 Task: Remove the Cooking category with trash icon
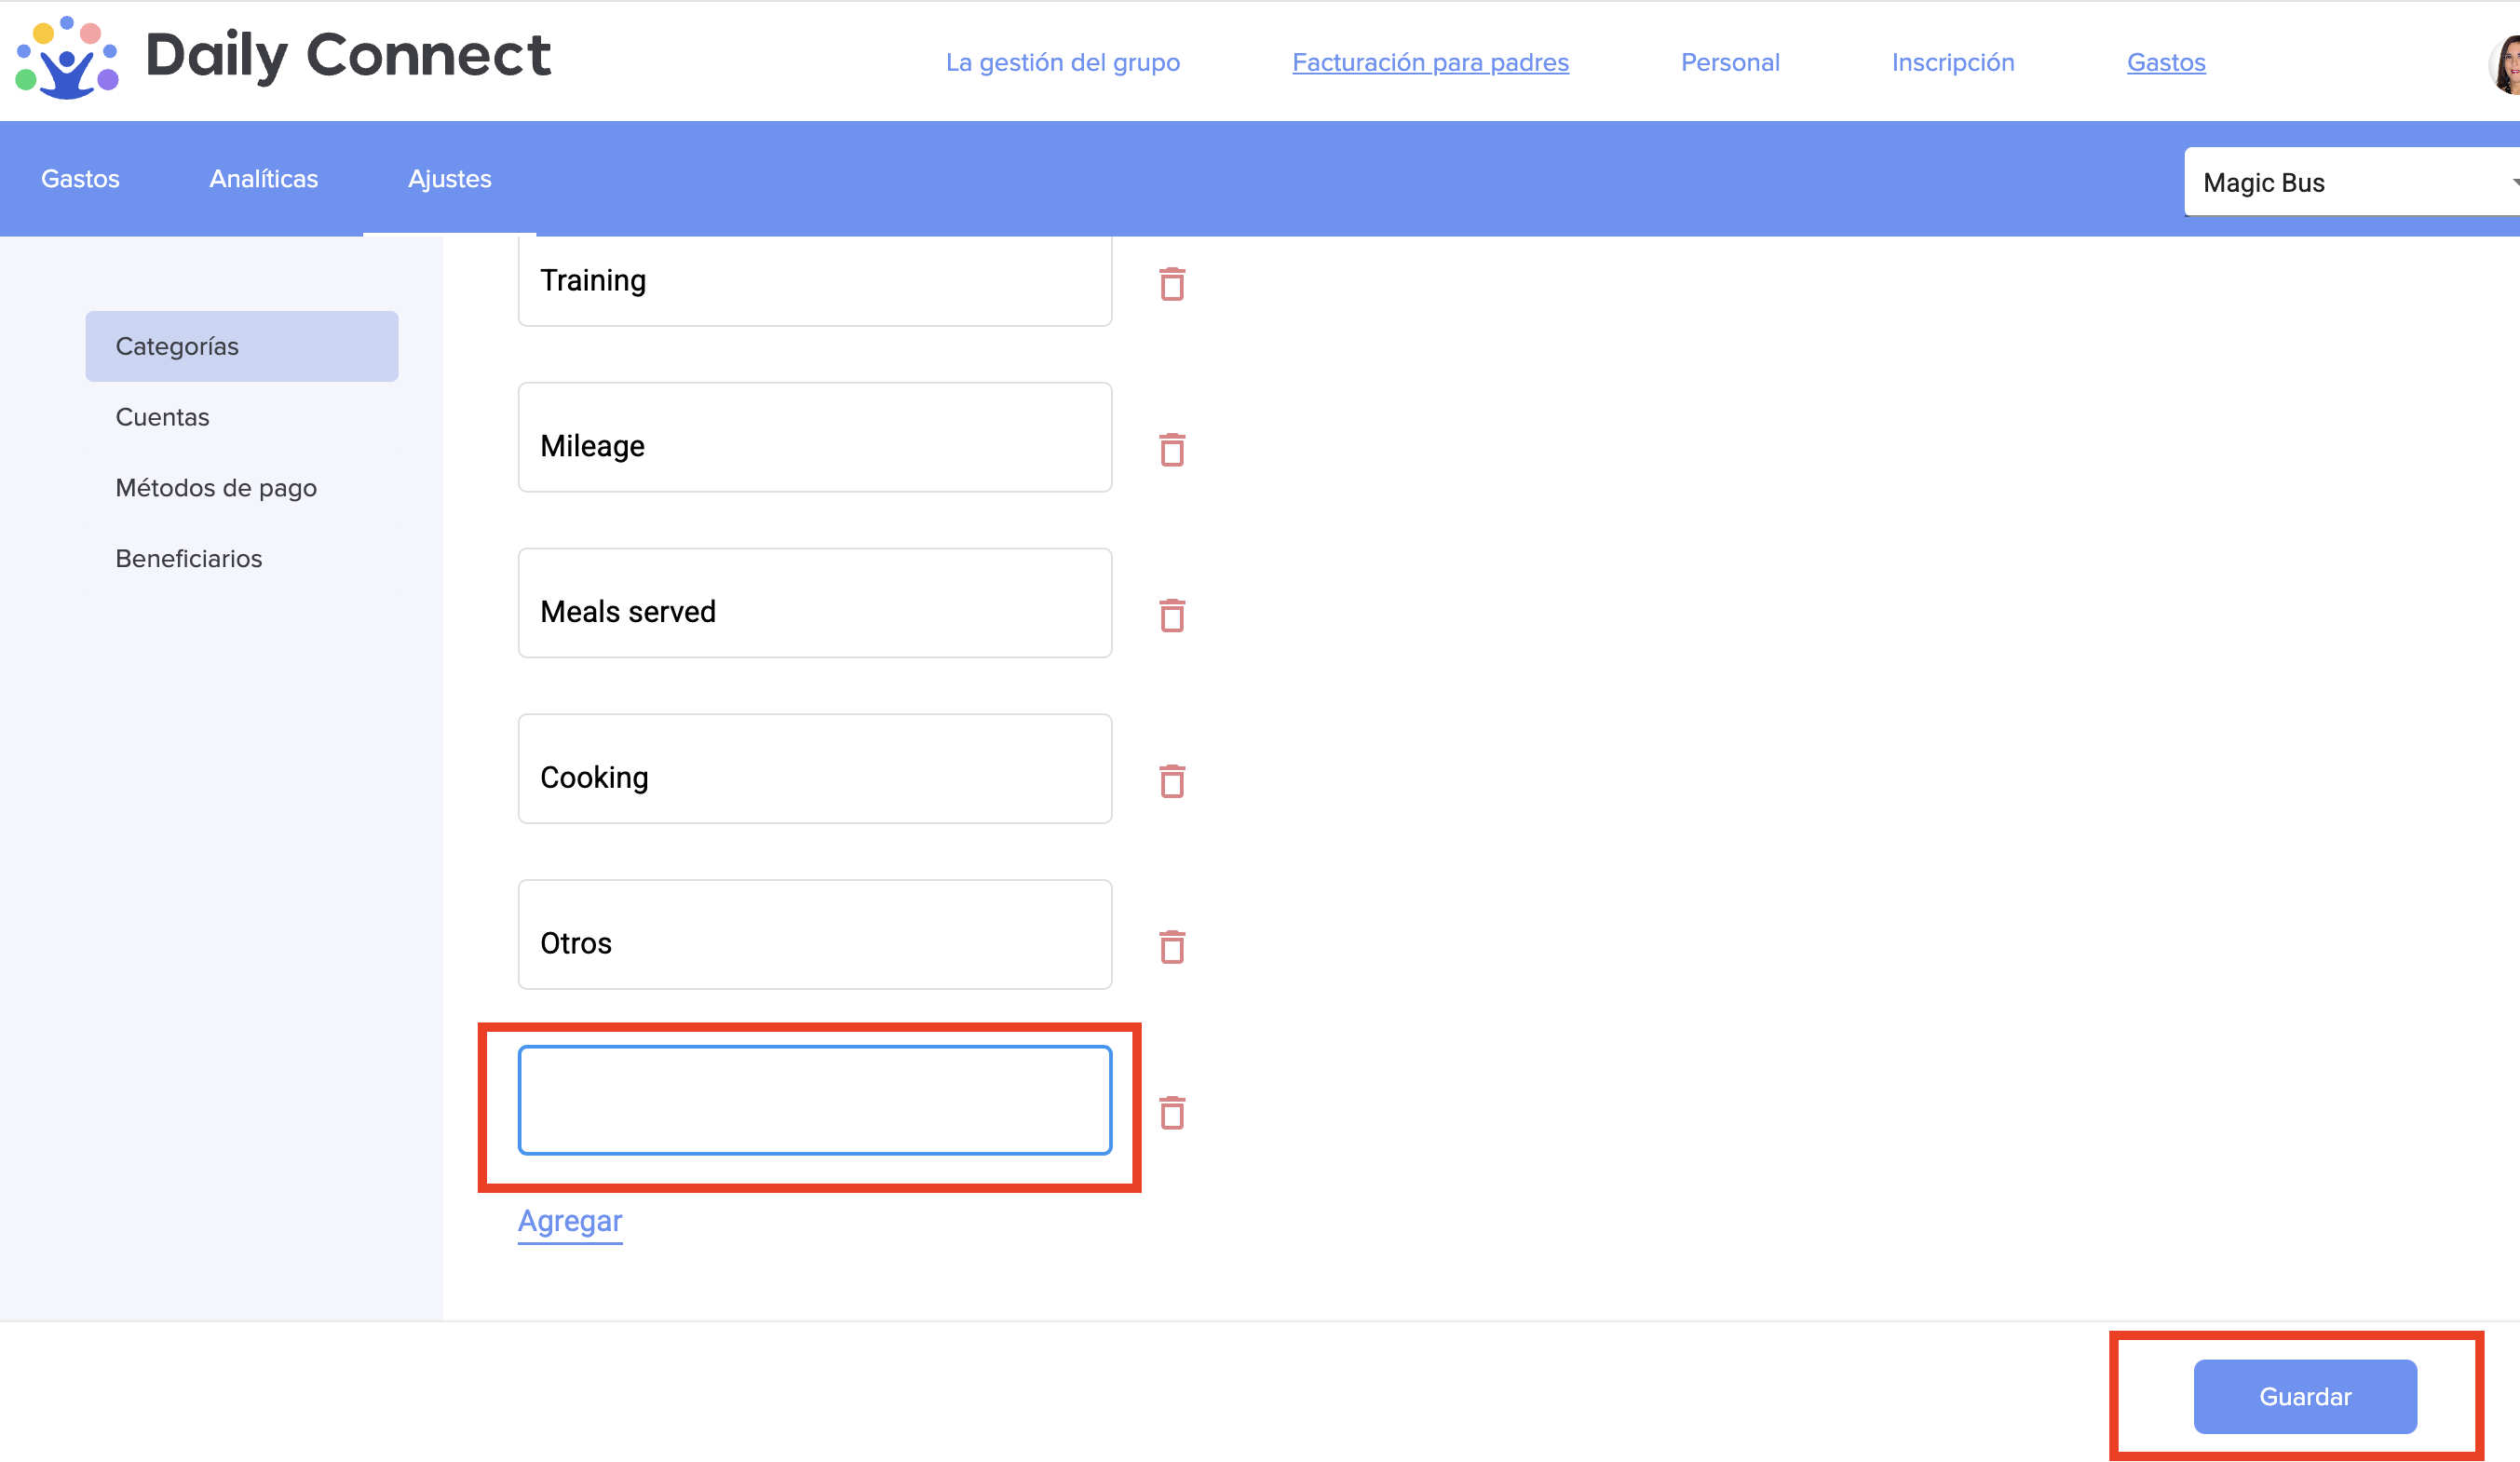[1171, 782]
